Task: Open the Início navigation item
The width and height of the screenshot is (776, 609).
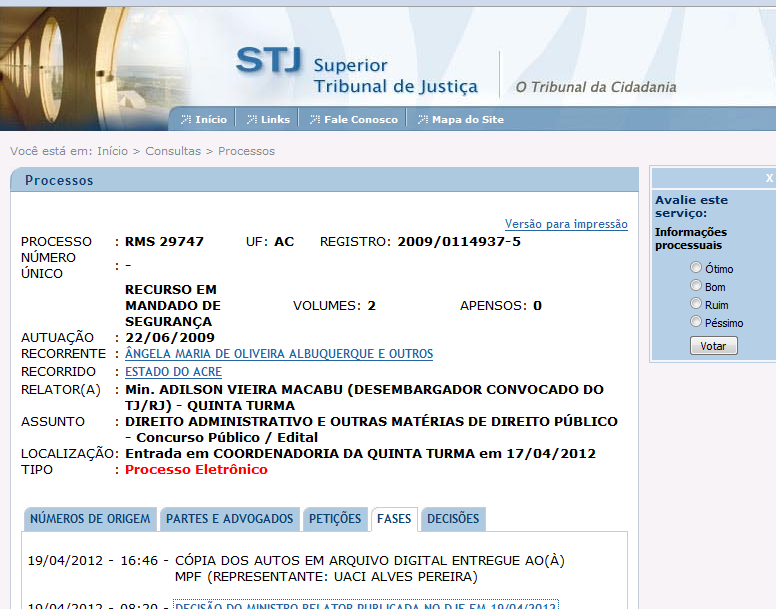Action: [x=211, y=120]
